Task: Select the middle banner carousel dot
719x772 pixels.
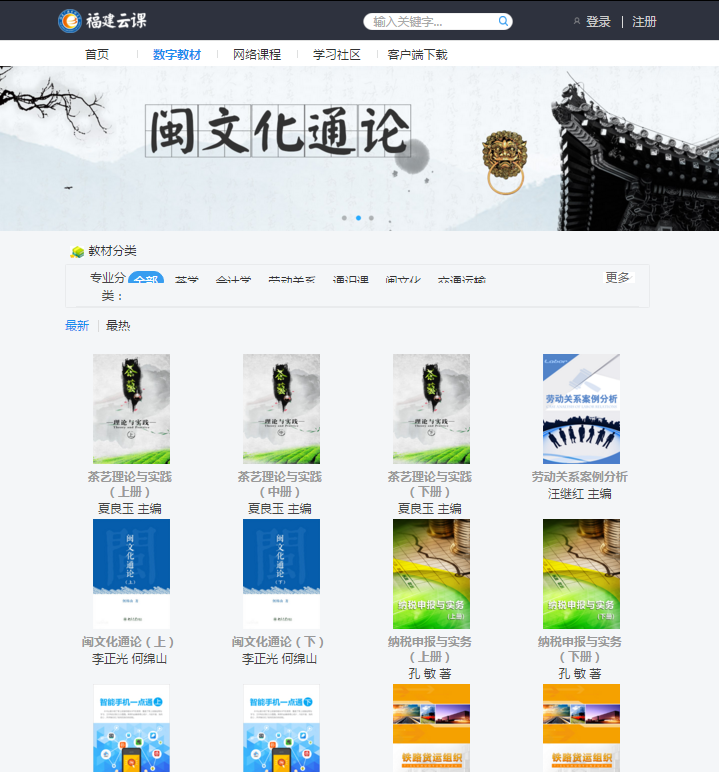Action: click(x=358, y=217)
